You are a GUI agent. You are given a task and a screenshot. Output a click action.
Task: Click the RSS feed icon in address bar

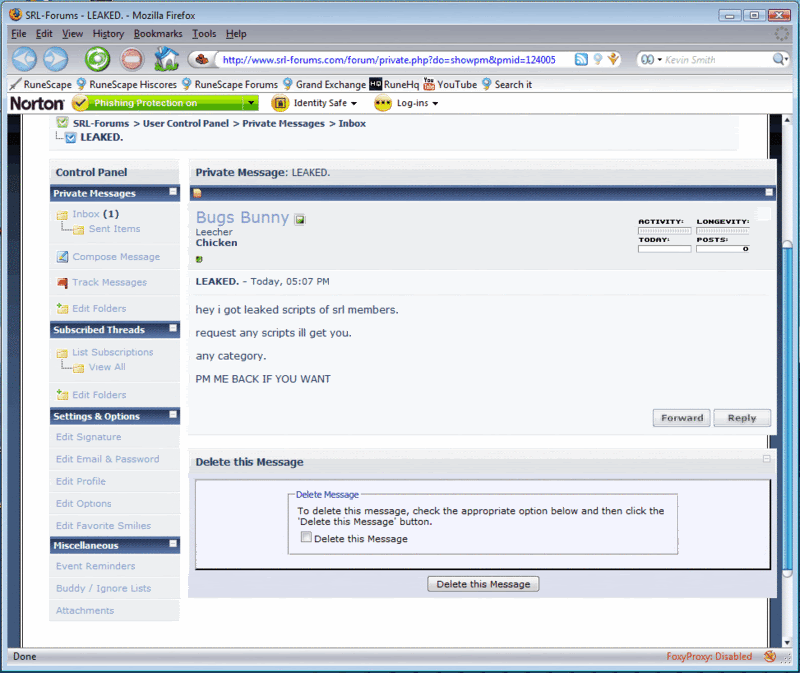coord(581,59)
